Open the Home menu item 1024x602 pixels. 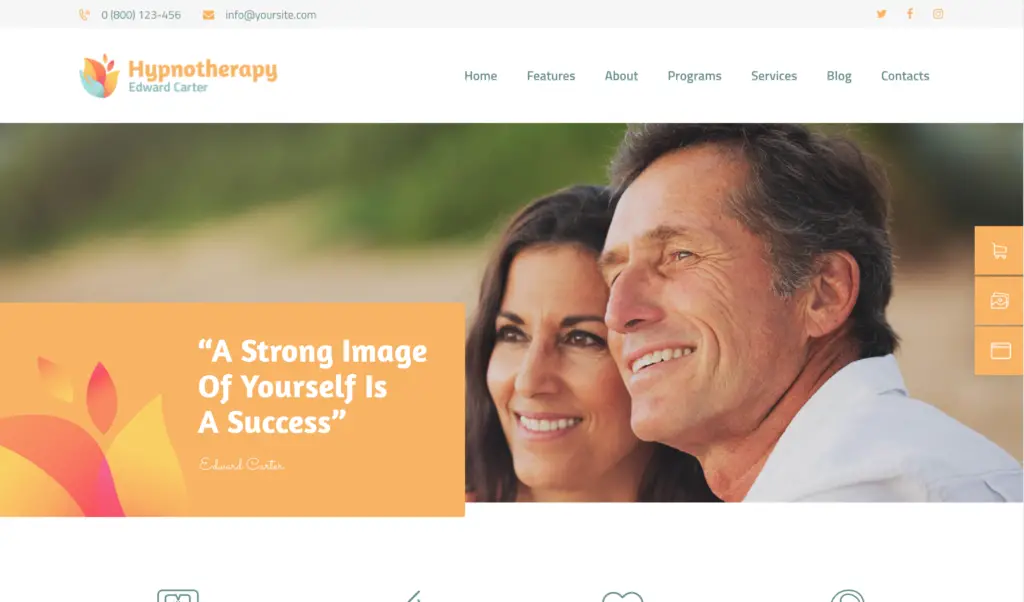[481, 76]
